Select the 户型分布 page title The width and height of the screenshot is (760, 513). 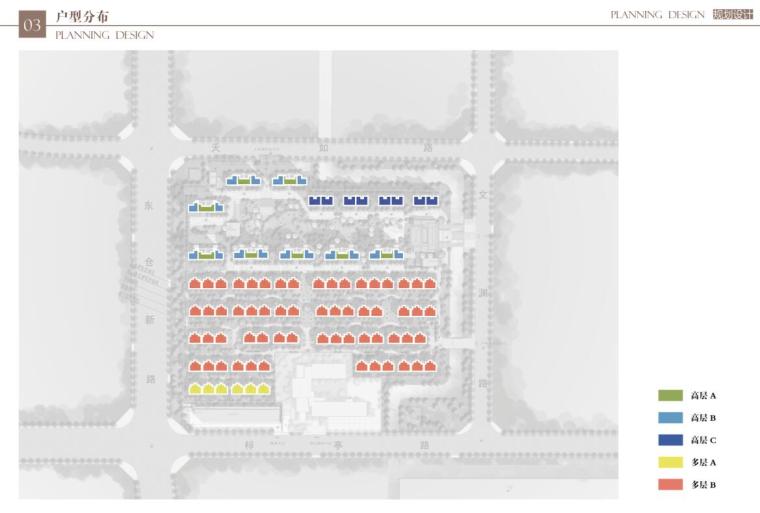pos(84,17)
